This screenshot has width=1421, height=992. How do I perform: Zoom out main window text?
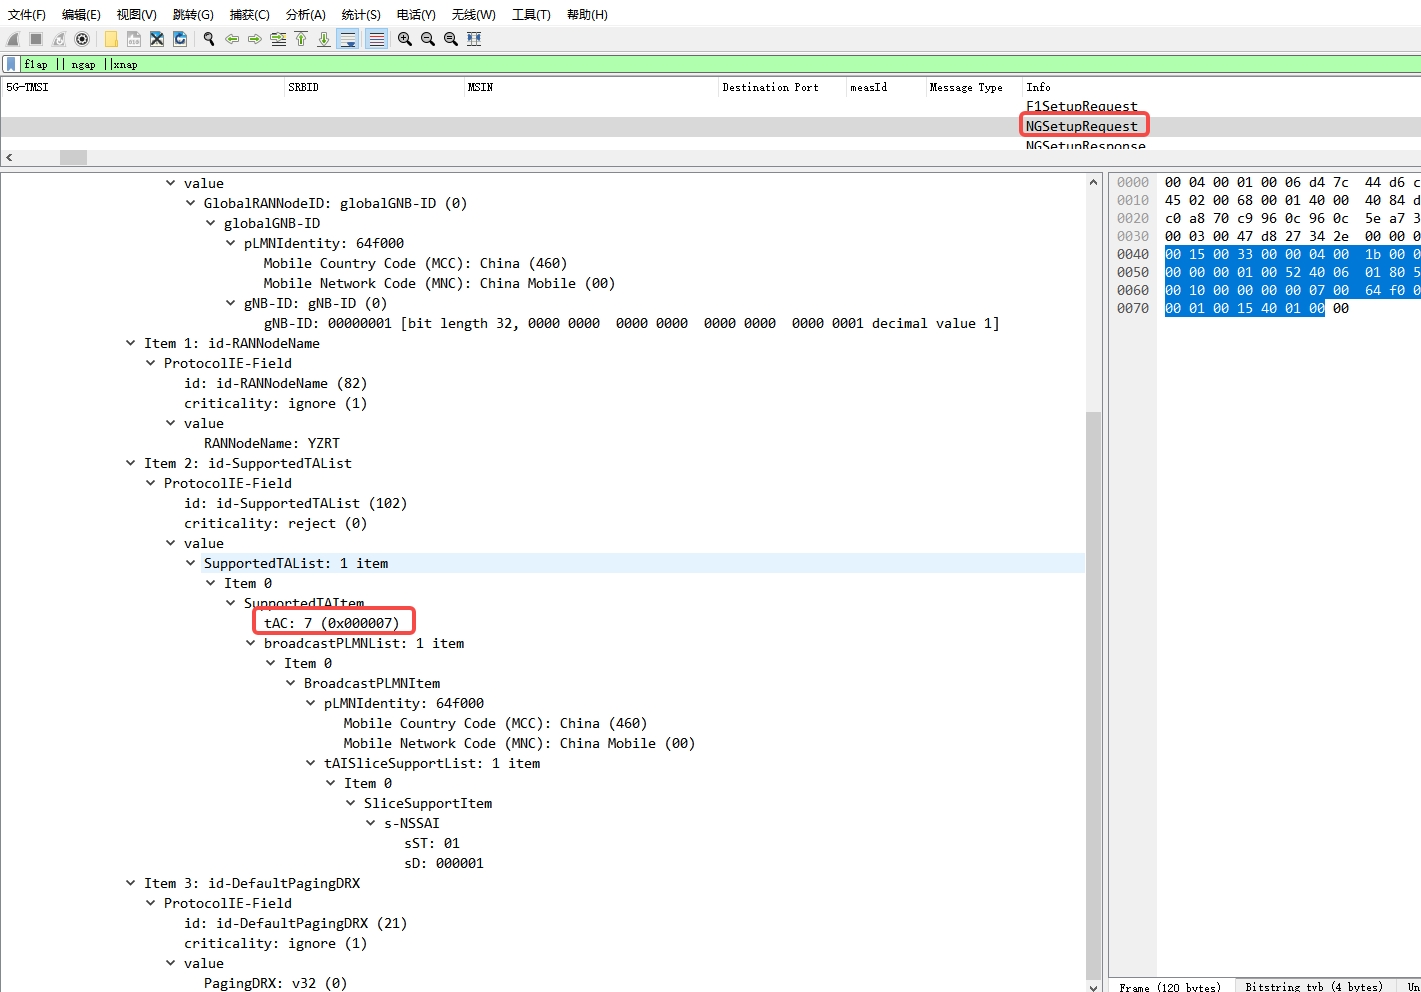[428, 39]
